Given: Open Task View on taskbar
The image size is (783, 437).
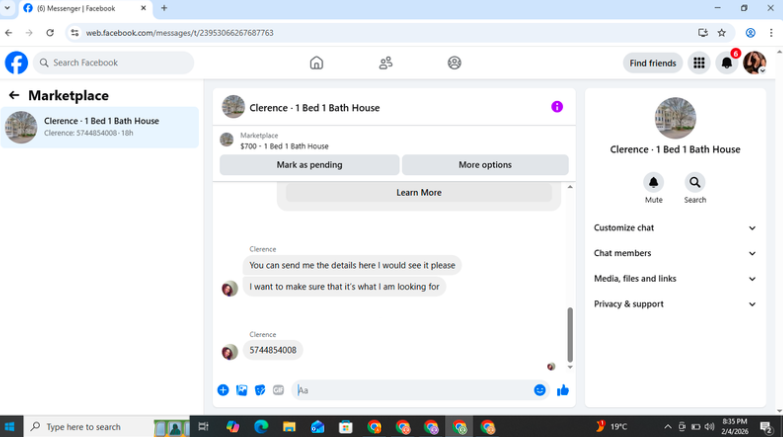Looking at the screenshot, I should pyautogui.click(x=203, y=427).
